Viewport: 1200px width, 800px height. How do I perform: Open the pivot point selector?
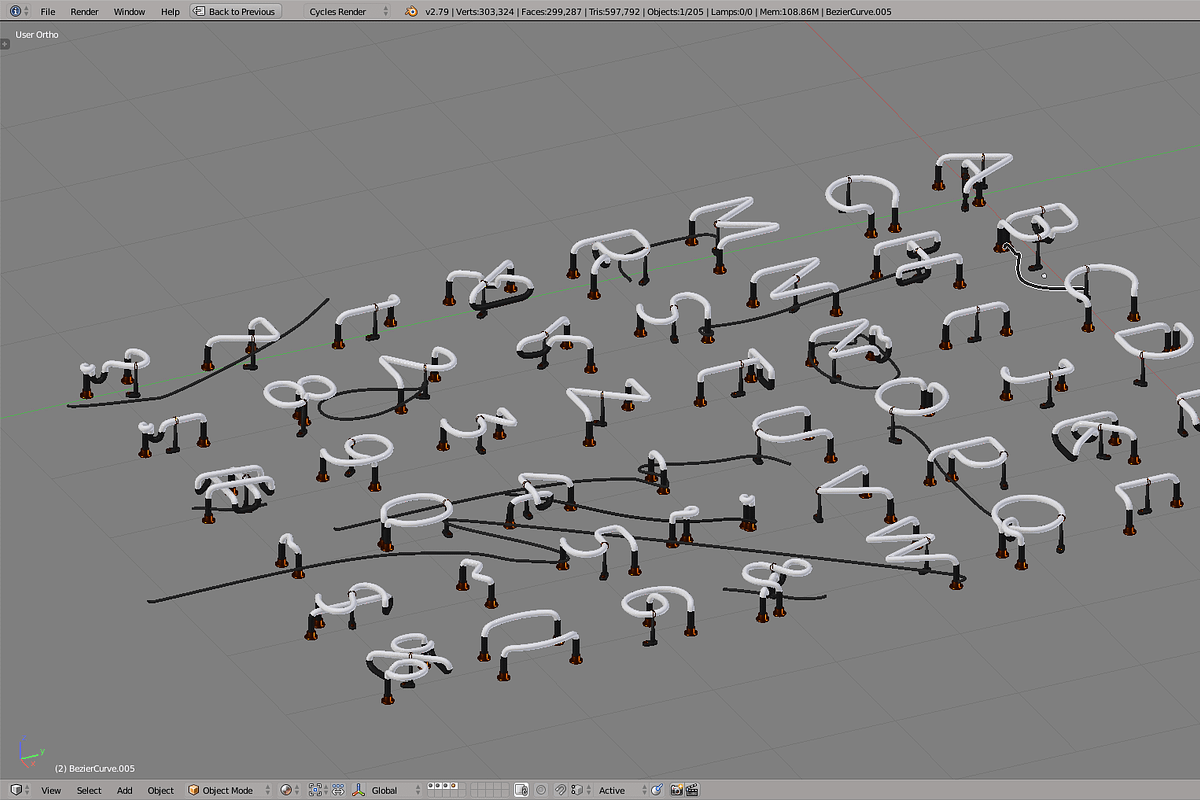tap(320, 790)
